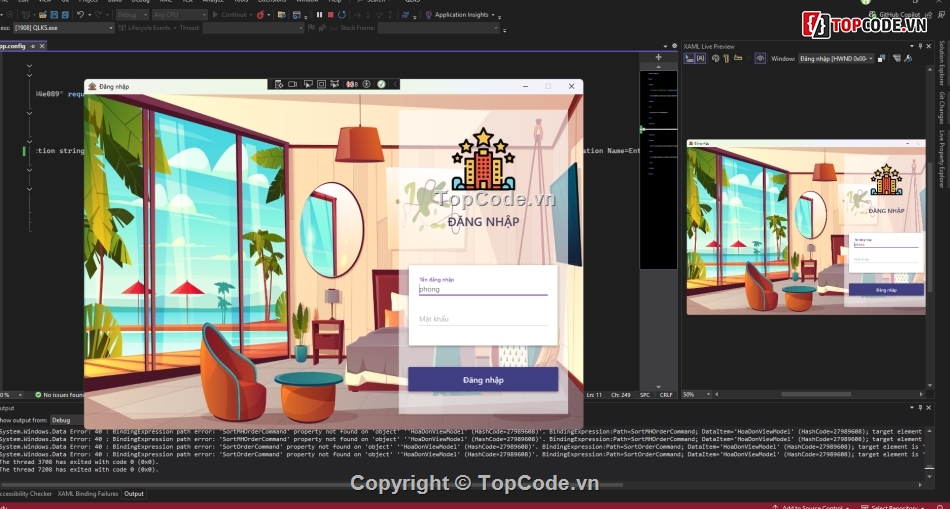Open the Thread dropdown

pos(253,28)
